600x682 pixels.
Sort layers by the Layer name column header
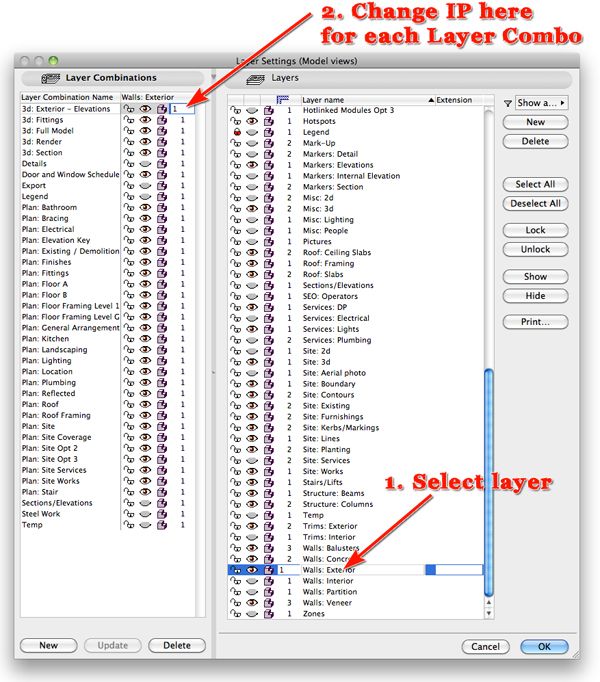point(368,100)
